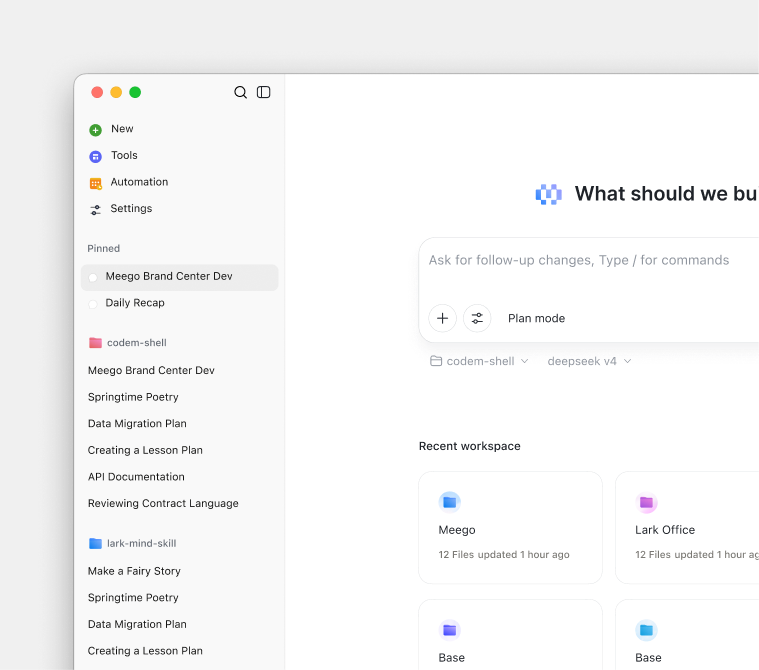
Task: Open the first Base workspace card
Action: [x=510, y=635]
